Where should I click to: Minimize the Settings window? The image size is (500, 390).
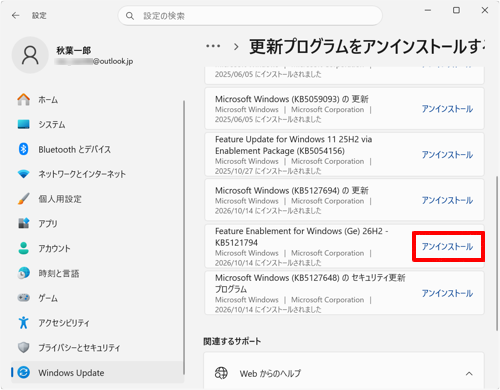(428, 10)
